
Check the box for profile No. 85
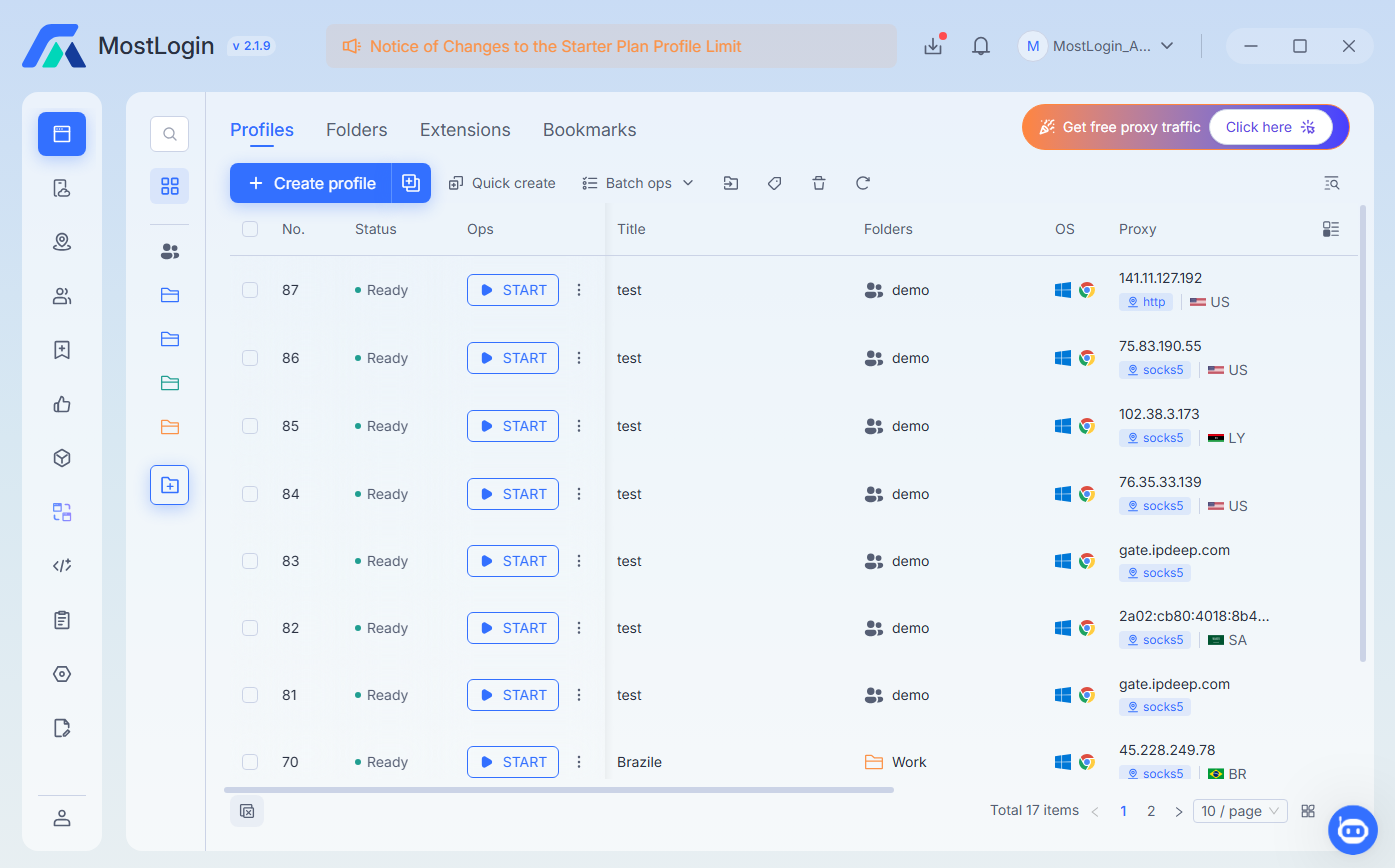coord(250,426)
